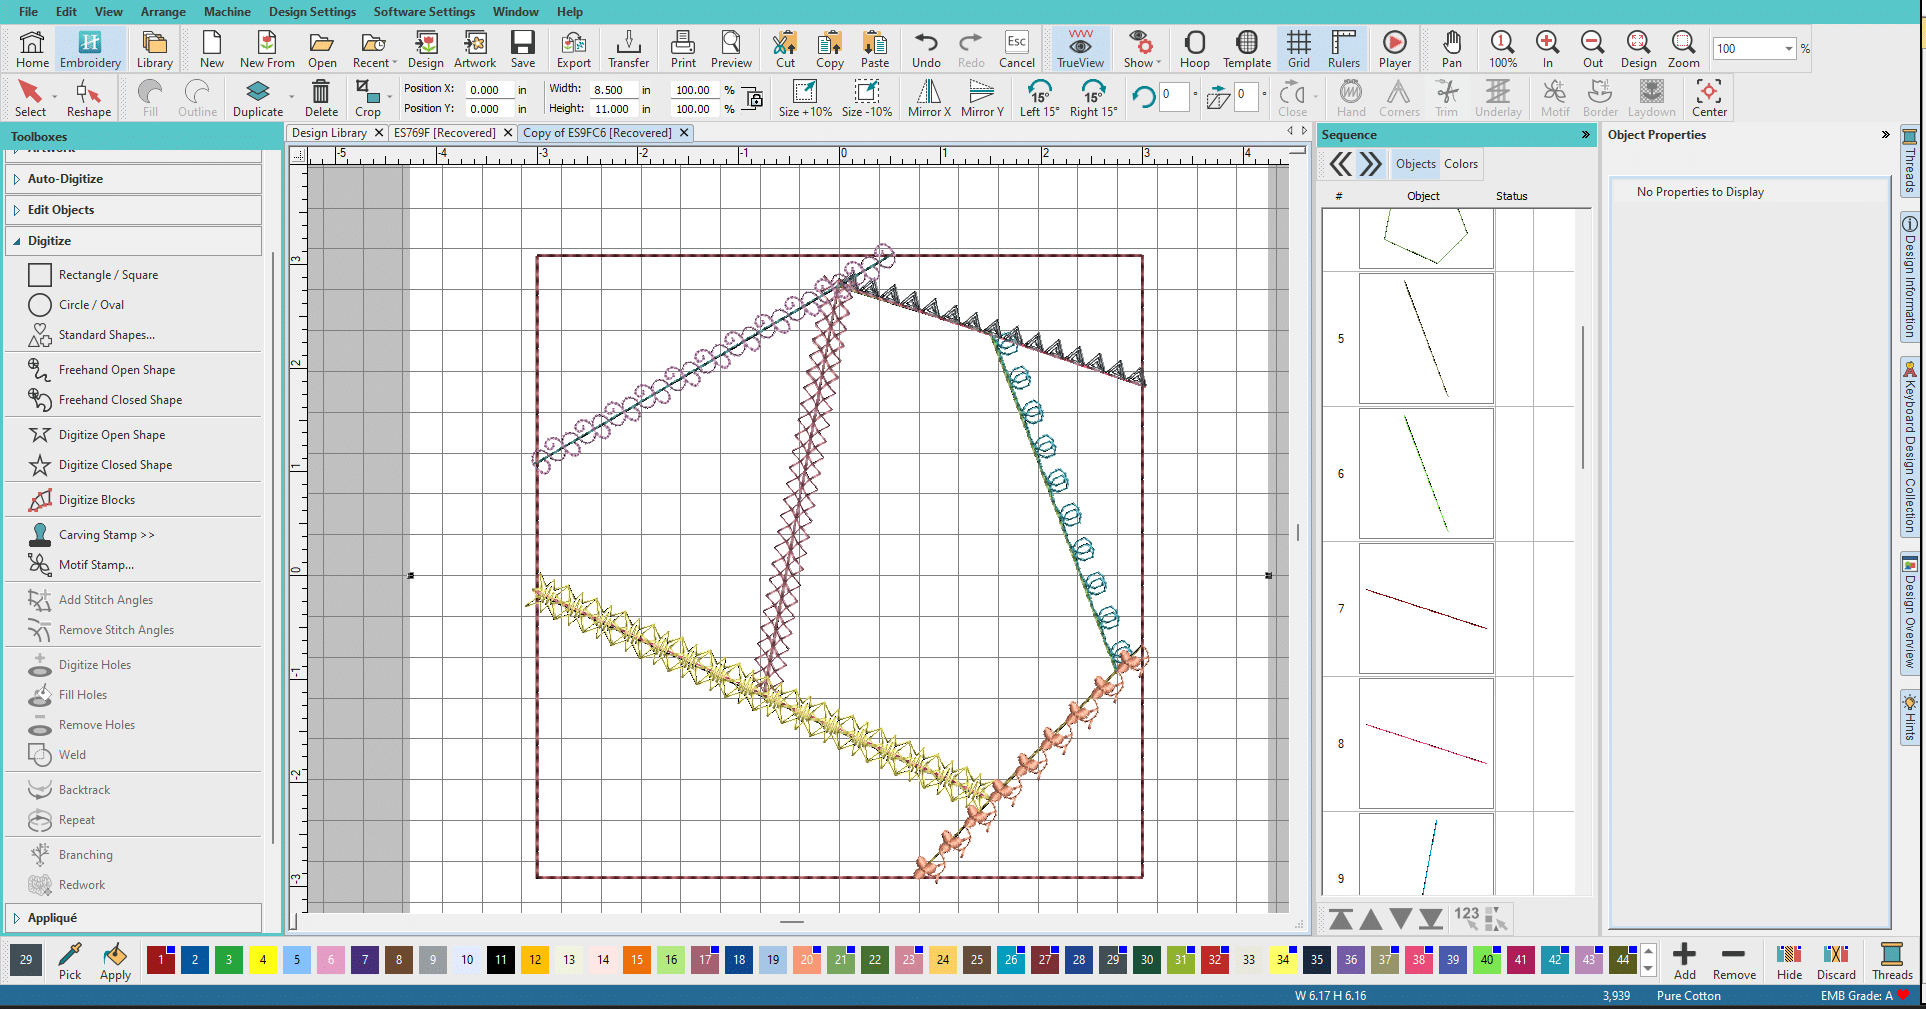Switch to the Colors tab

1460,164
